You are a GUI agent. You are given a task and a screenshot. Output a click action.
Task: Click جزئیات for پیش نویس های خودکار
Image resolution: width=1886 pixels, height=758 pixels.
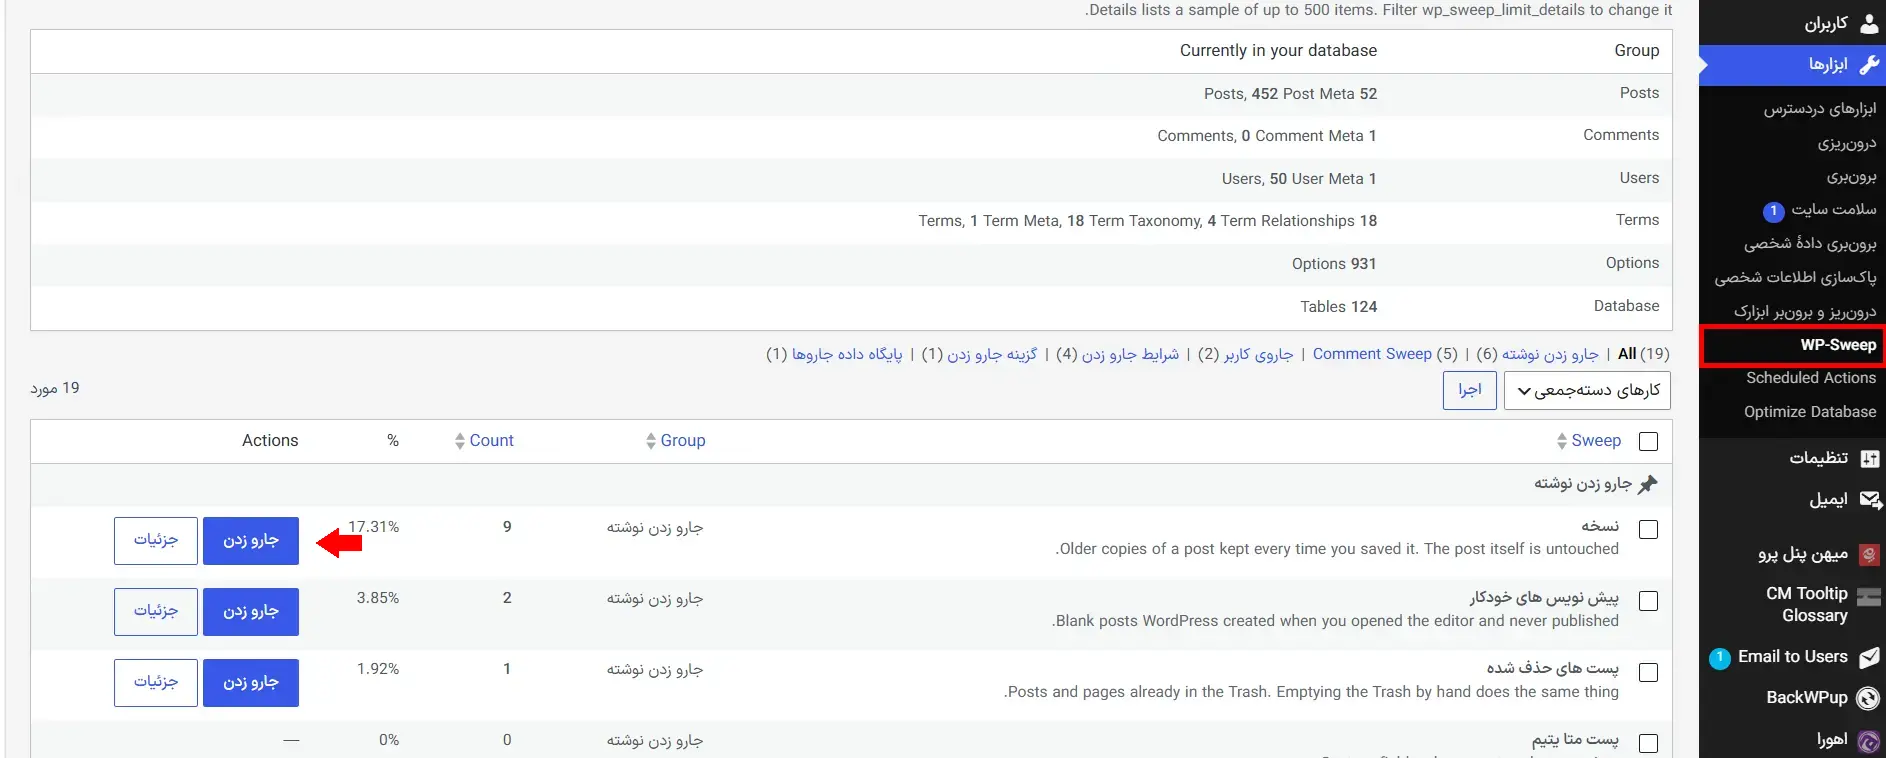point(156,612)
